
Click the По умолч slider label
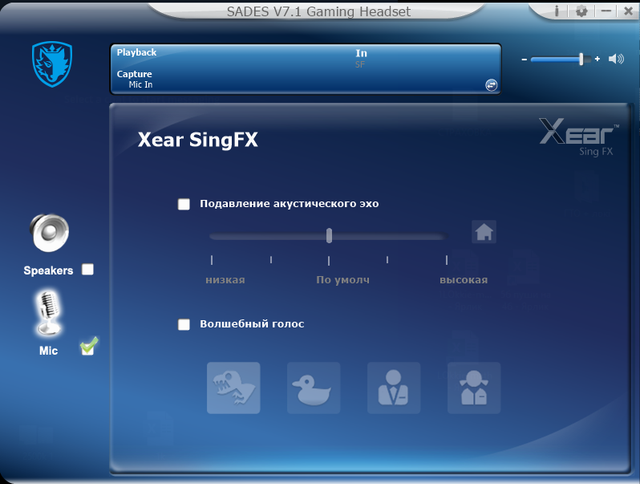click(343, 280)
